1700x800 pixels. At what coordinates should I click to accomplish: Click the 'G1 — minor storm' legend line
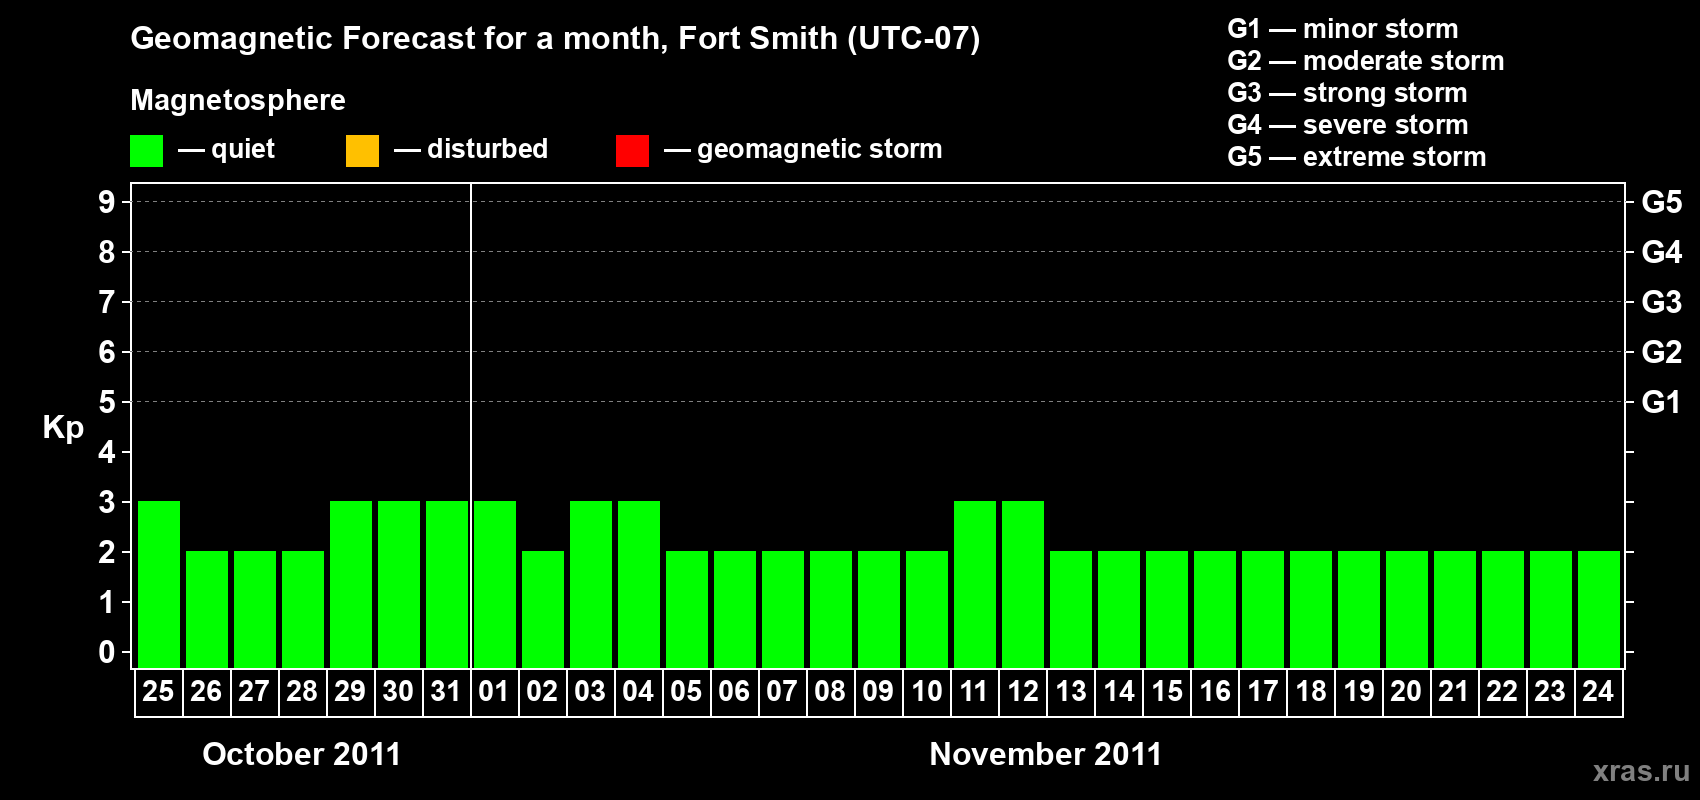pos(1343,29)
